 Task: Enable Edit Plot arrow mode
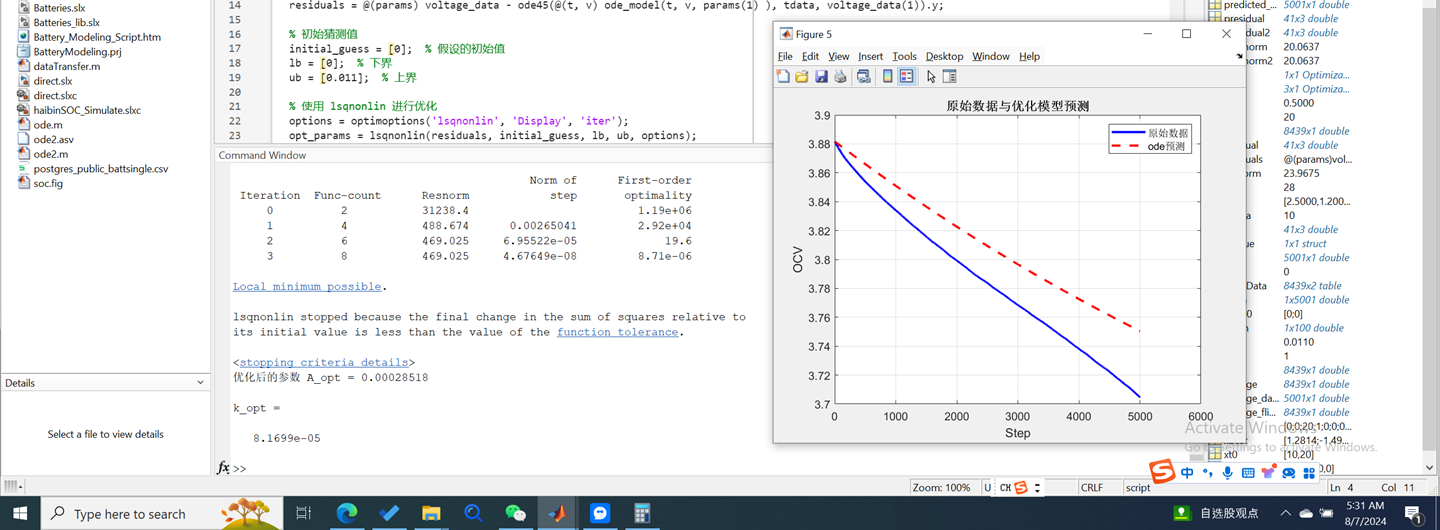(x=931, y=77)
